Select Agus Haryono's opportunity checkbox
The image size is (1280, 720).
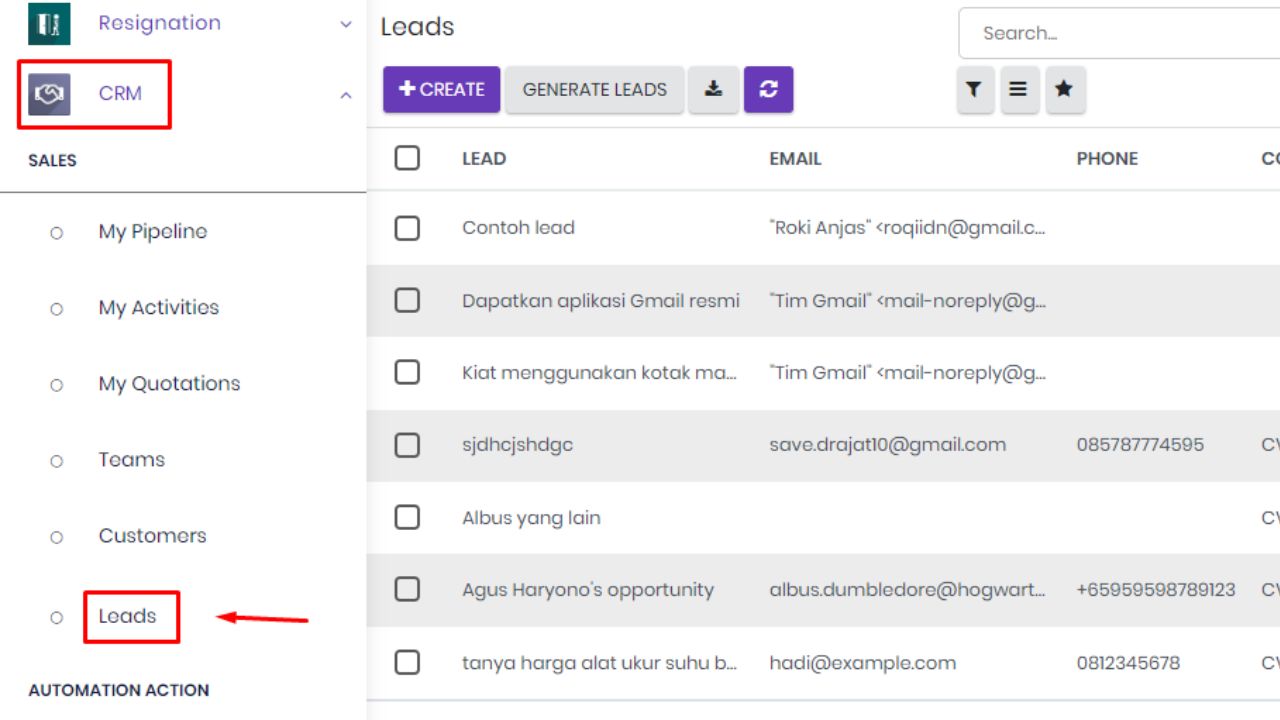coord(407,590)
